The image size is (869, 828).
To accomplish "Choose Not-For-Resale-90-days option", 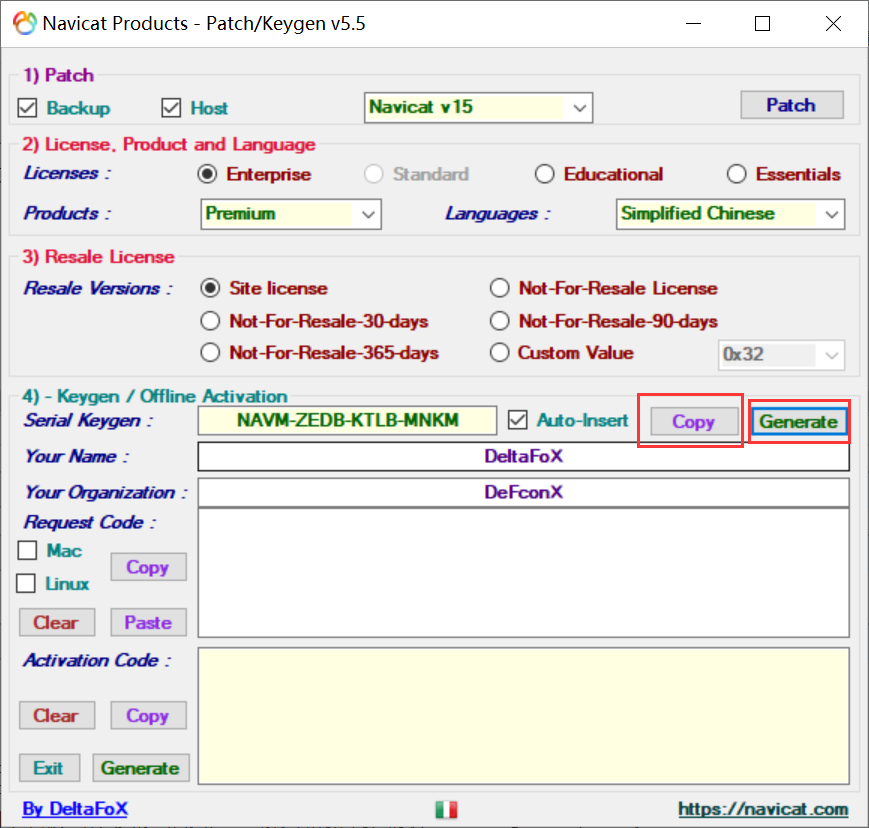I will point(499,321).
